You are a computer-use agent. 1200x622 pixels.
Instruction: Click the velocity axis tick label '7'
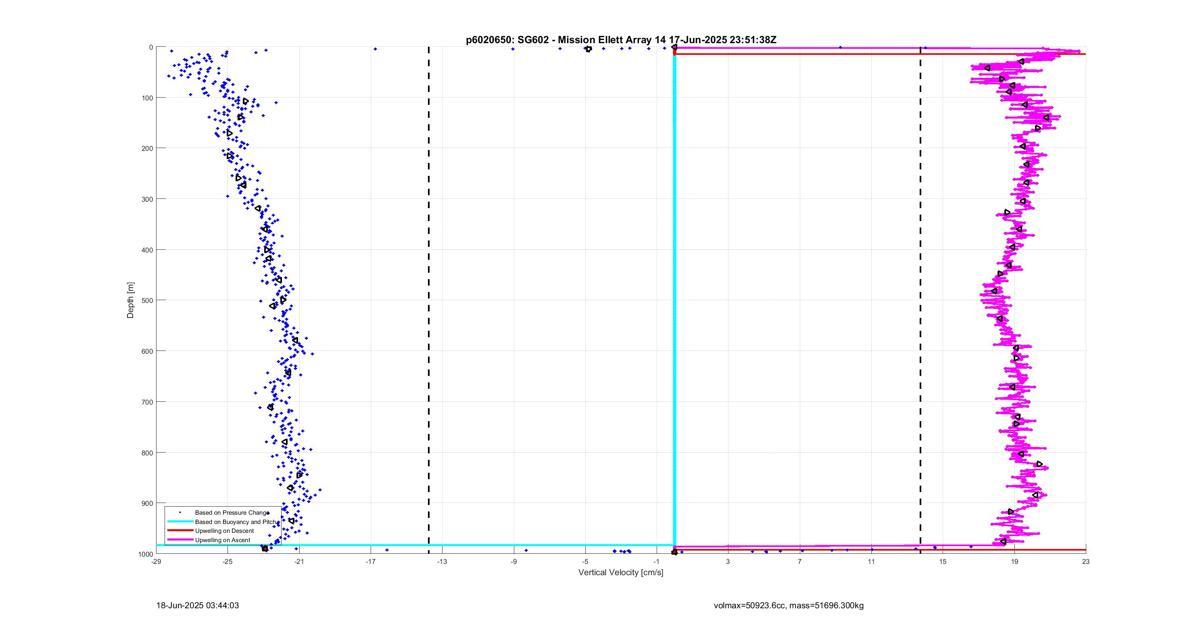pyautogui.click(x=800, y=563)
